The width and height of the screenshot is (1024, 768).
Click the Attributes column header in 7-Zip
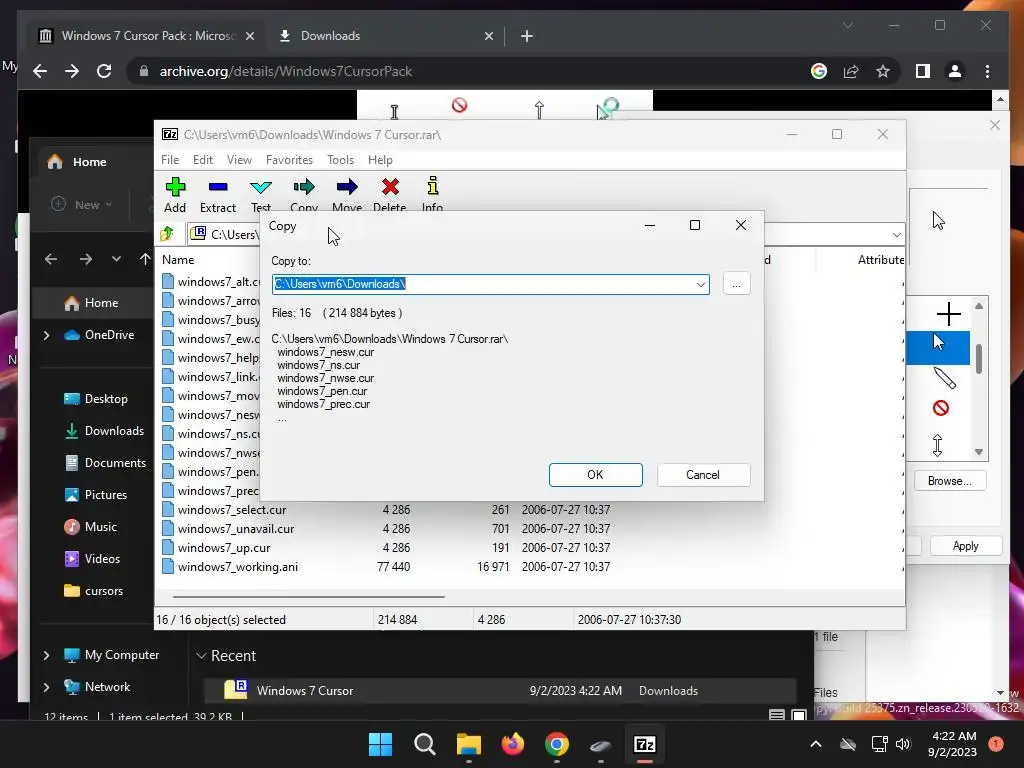[880, 259]
